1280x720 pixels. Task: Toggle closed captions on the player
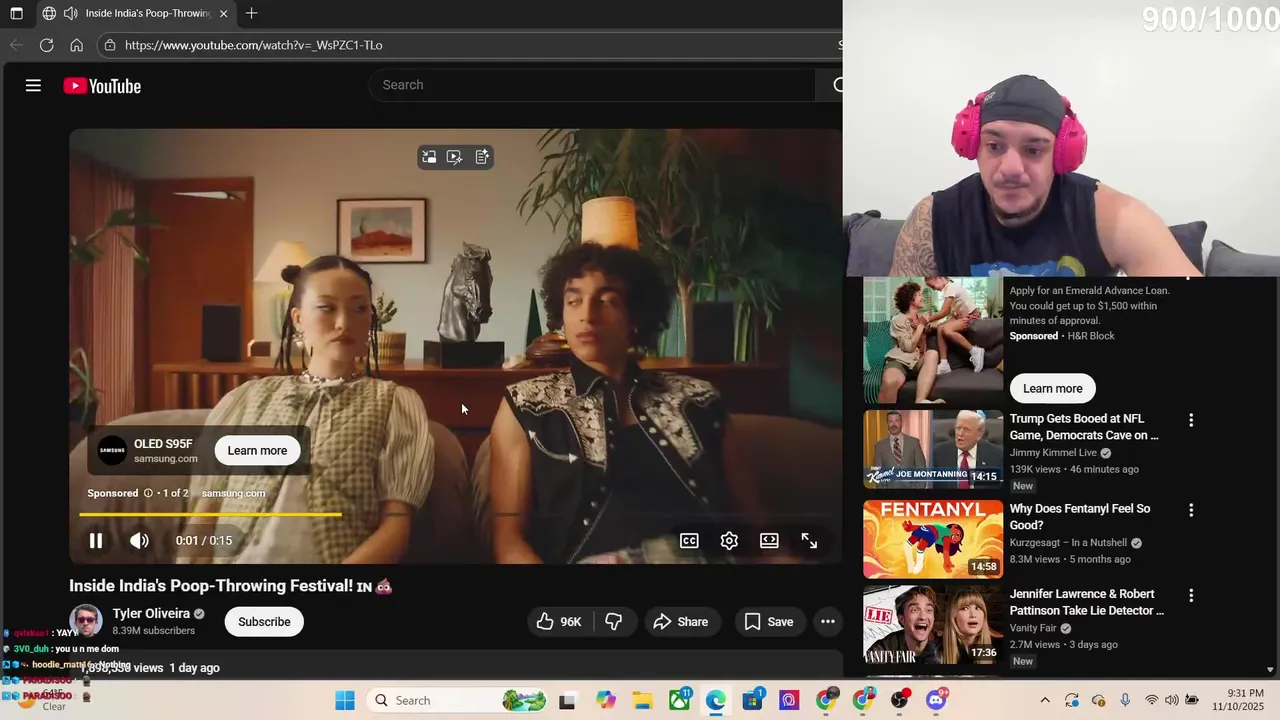click(x=689, y=541)
